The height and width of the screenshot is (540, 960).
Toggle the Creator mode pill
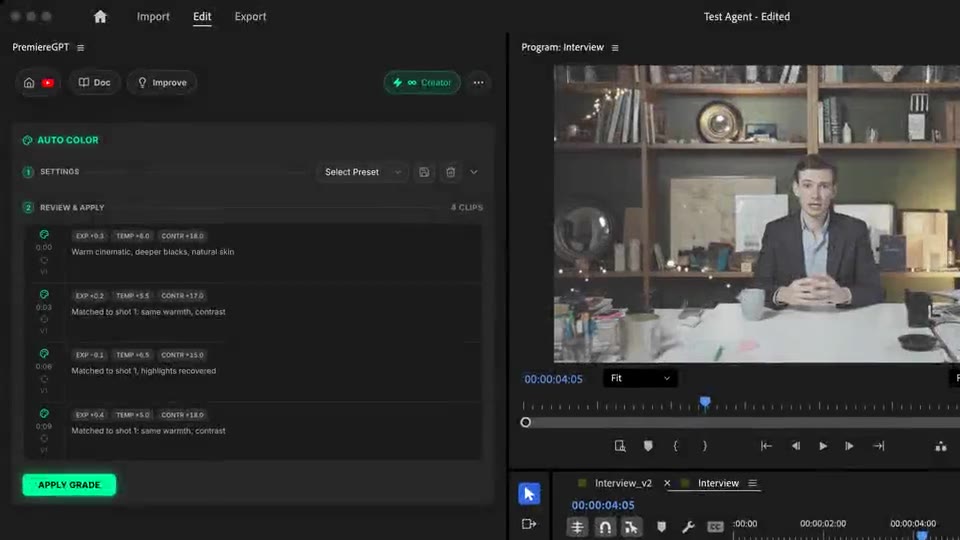coord(422,83)
